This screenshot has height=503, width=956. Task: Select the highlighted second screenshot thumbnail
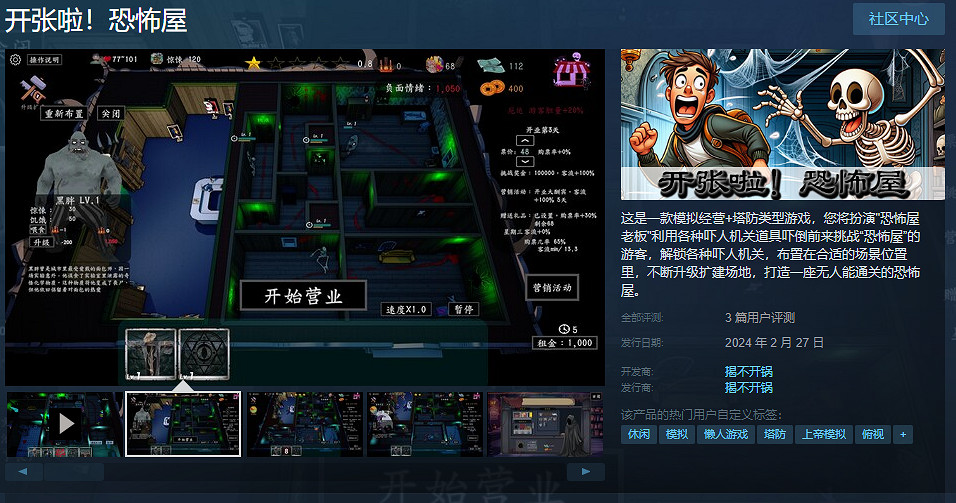(183, 424)
